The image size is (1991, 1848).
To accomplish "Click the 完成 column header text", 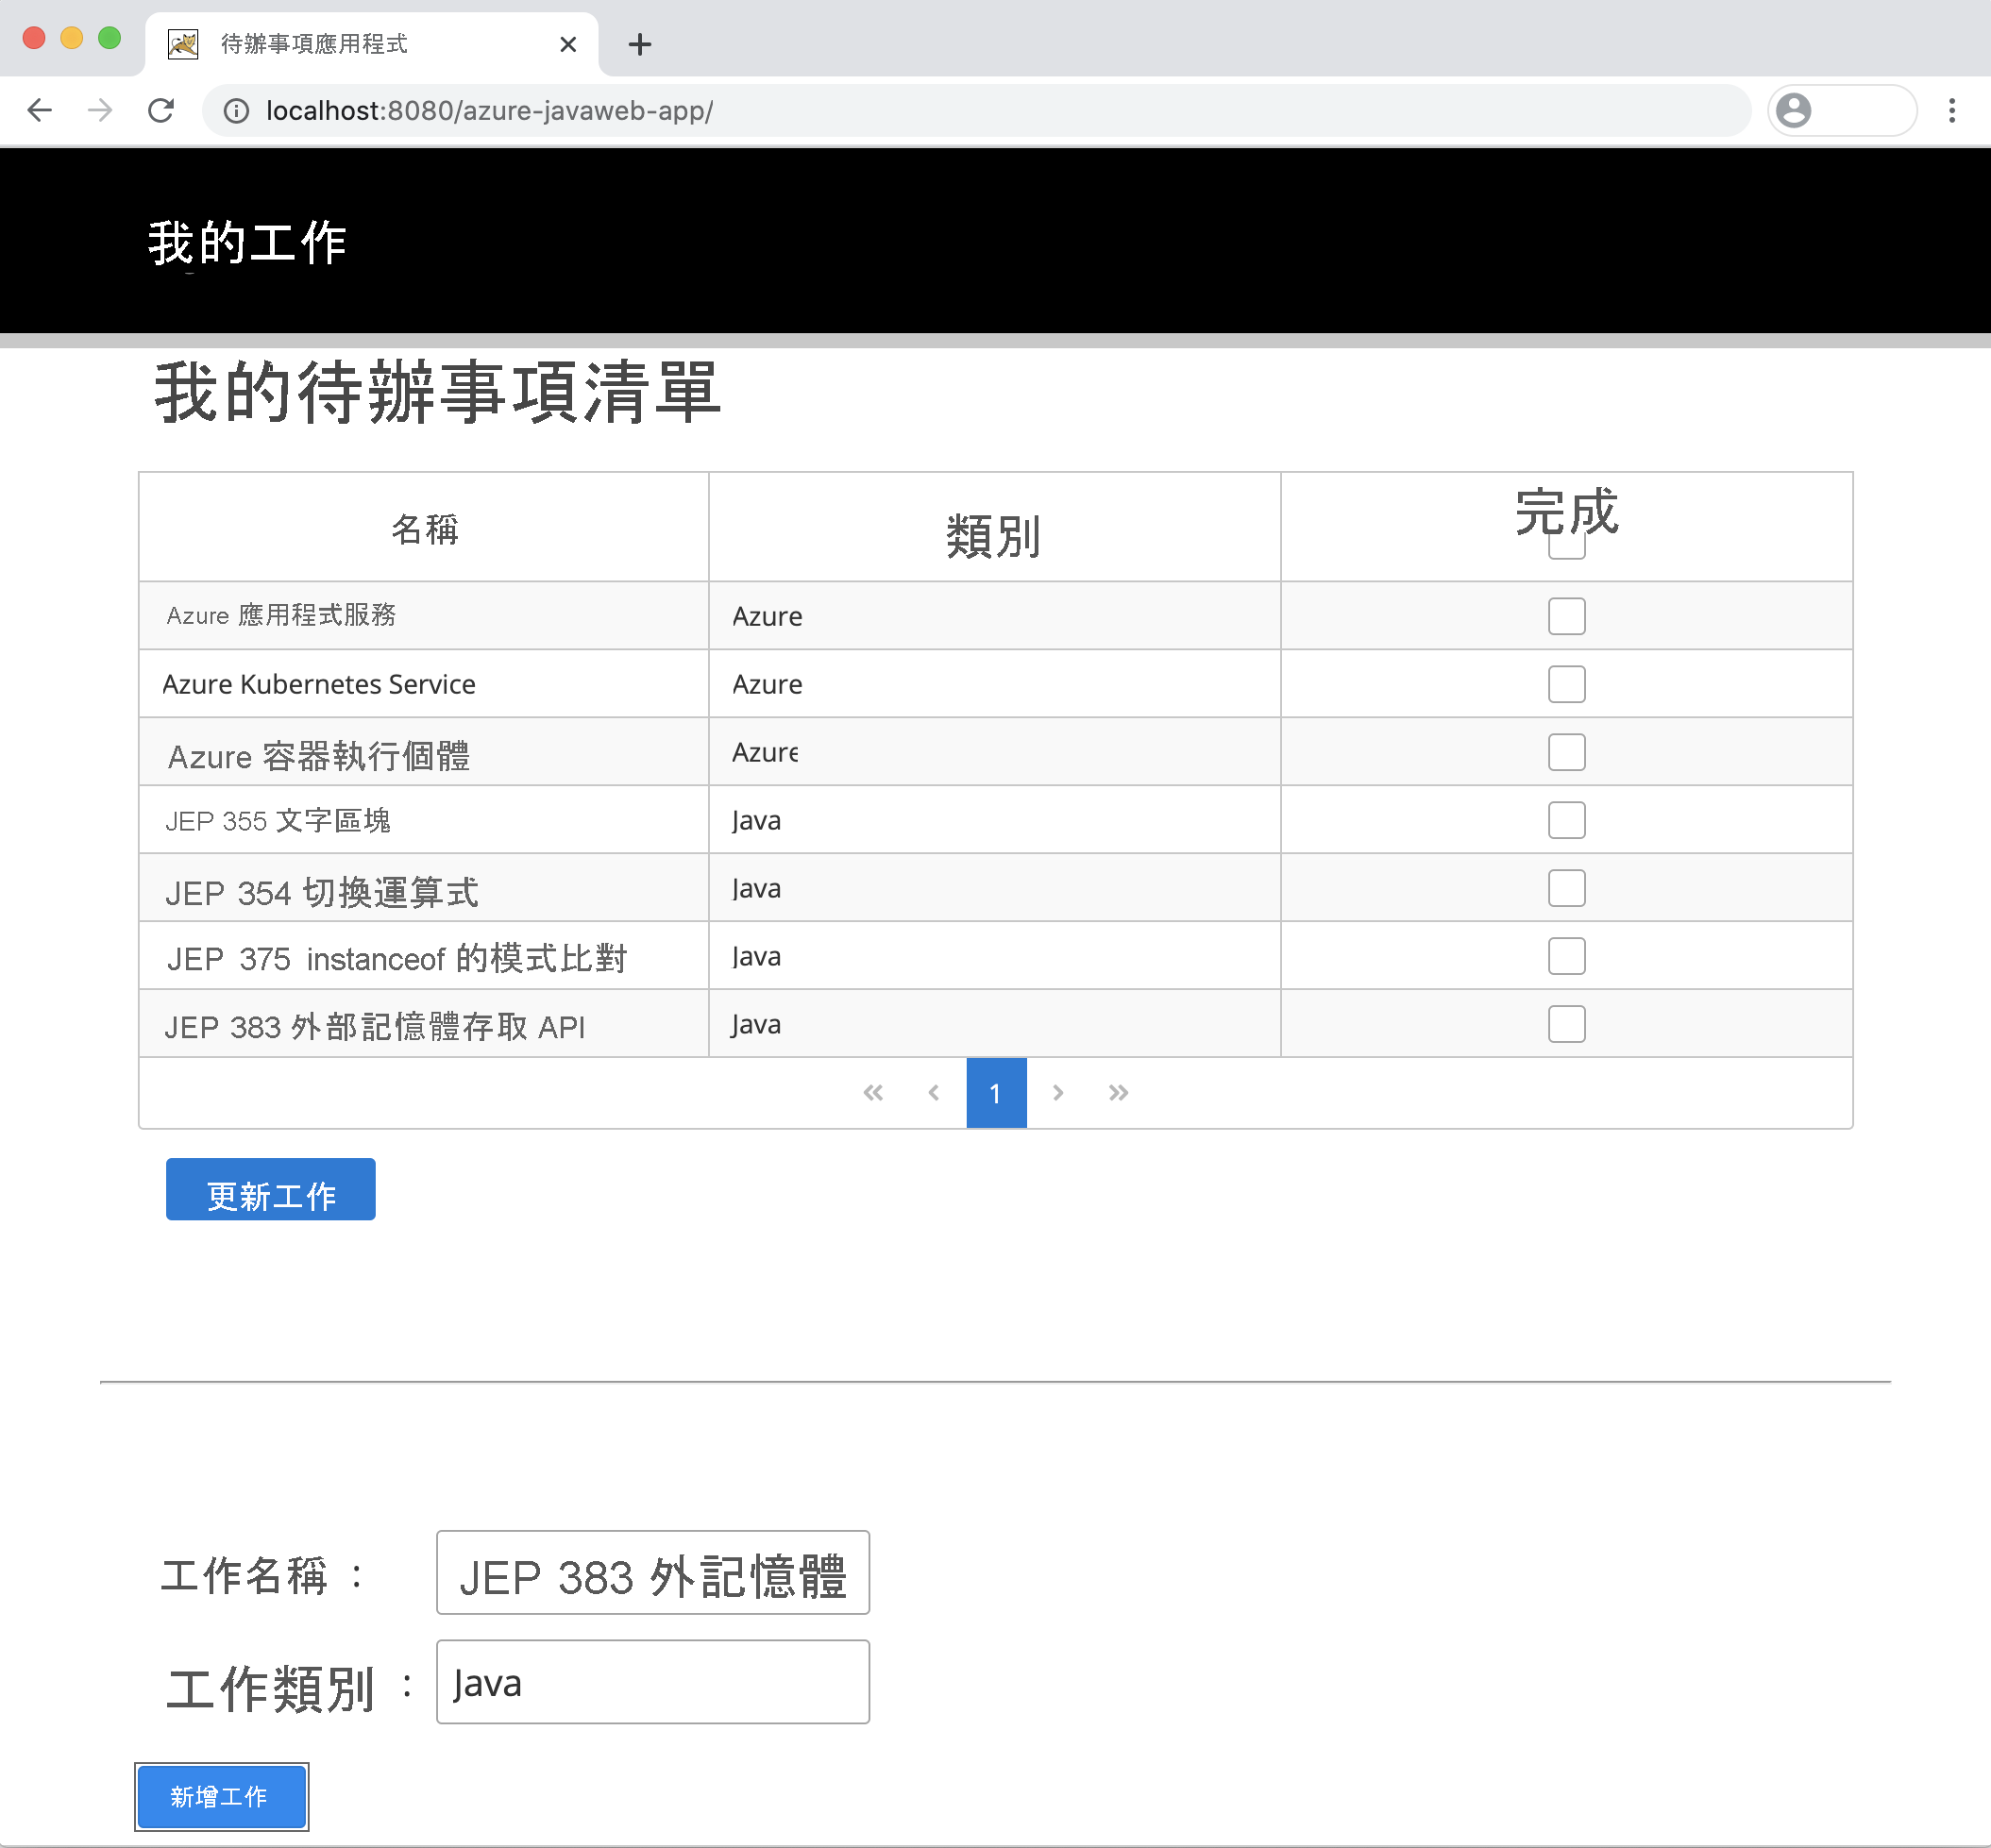I will [1566, 511].
